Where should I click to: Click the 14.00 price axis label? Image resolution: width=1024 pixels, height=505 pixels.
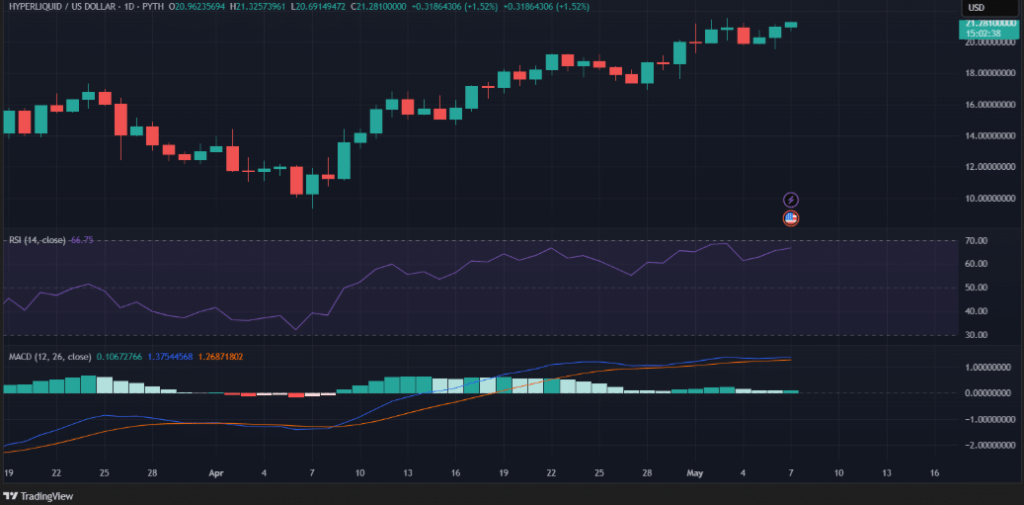pos(991,136)
